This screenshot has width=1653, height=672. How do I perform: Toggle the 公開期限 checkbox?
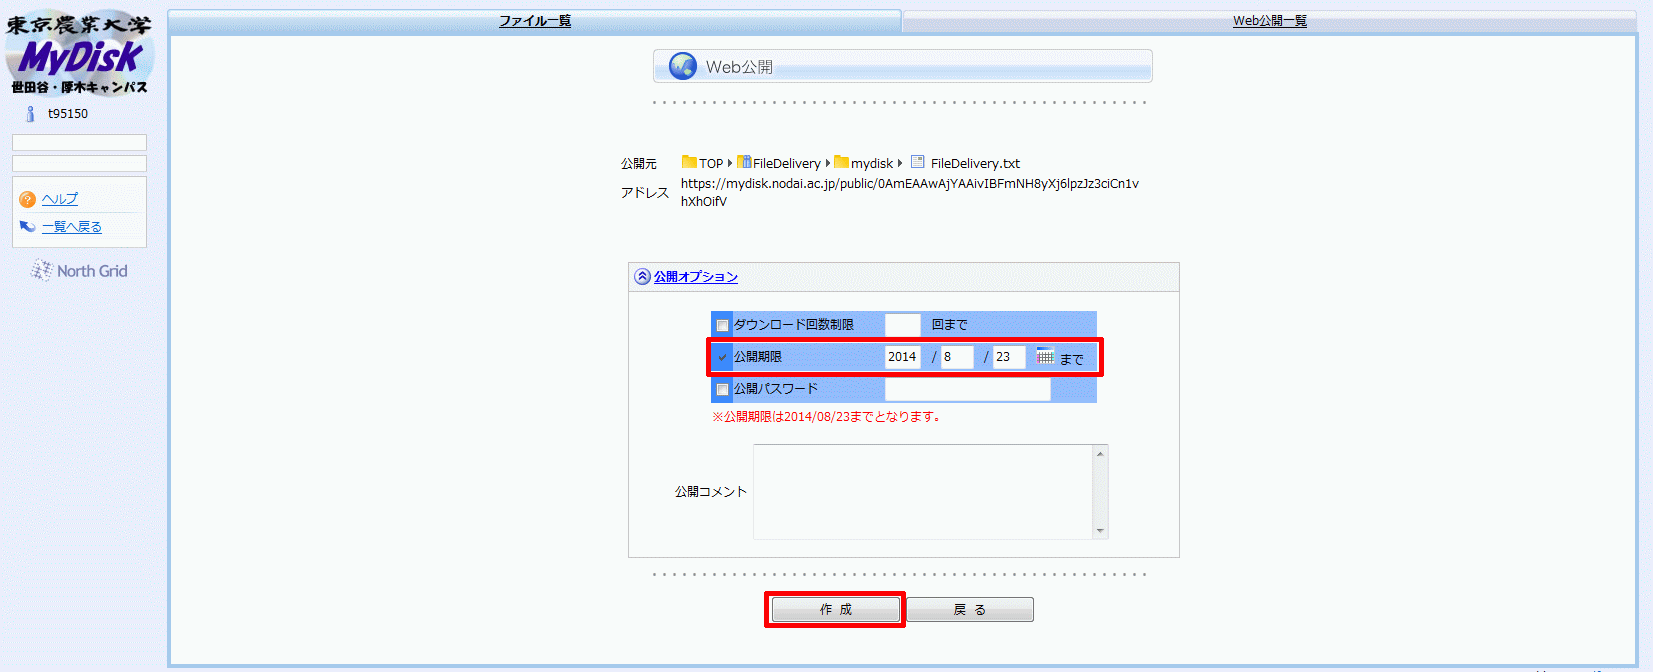point(722,357)
